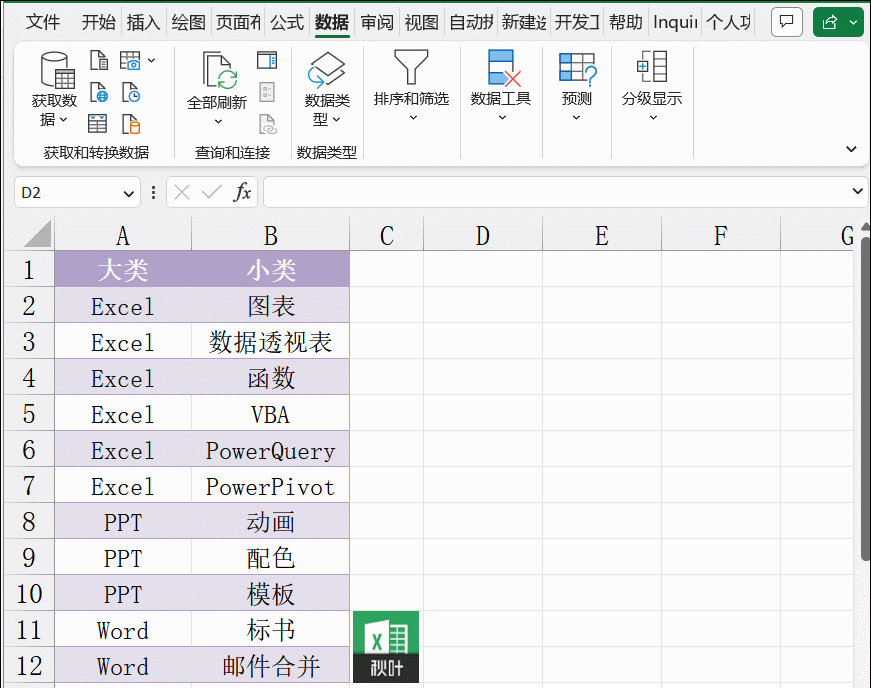Open the Get Data (获取数据) database icon
Image resolution: width=871 pixels, height=688 pixels.
click(58, 71)
